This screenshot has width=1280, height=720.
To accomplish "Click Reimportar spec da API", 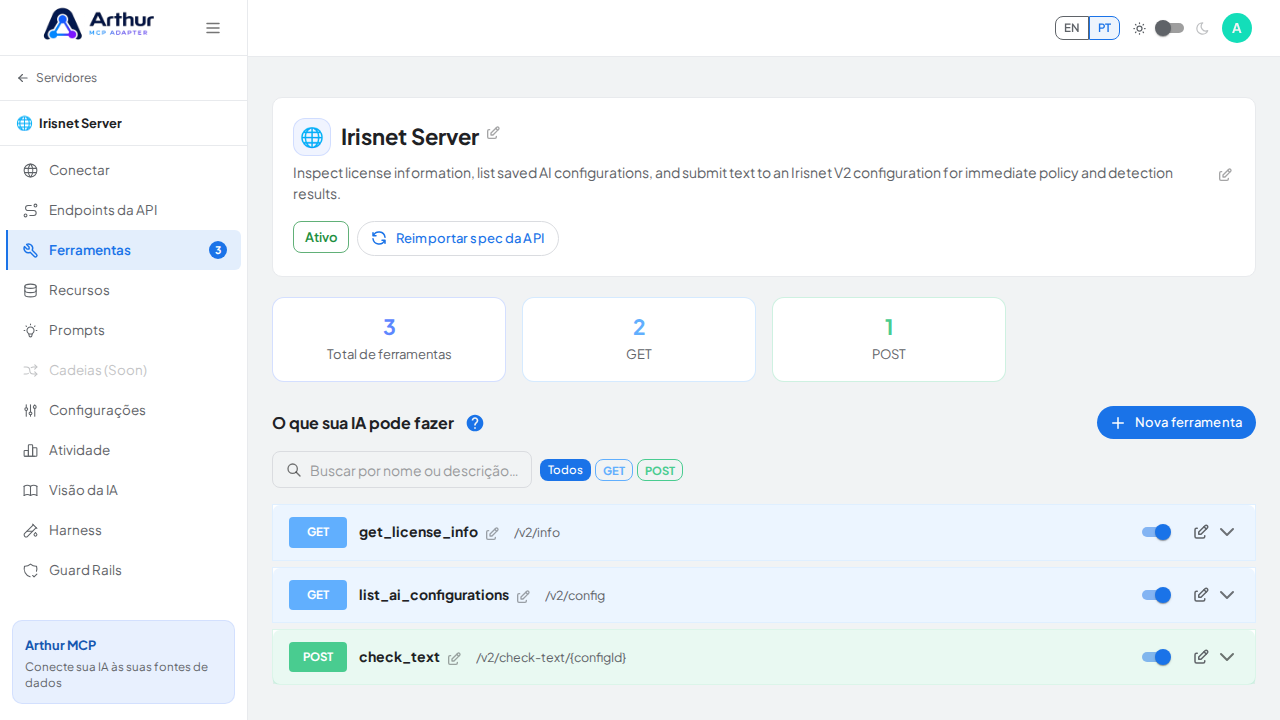I will tap(458, 238).
